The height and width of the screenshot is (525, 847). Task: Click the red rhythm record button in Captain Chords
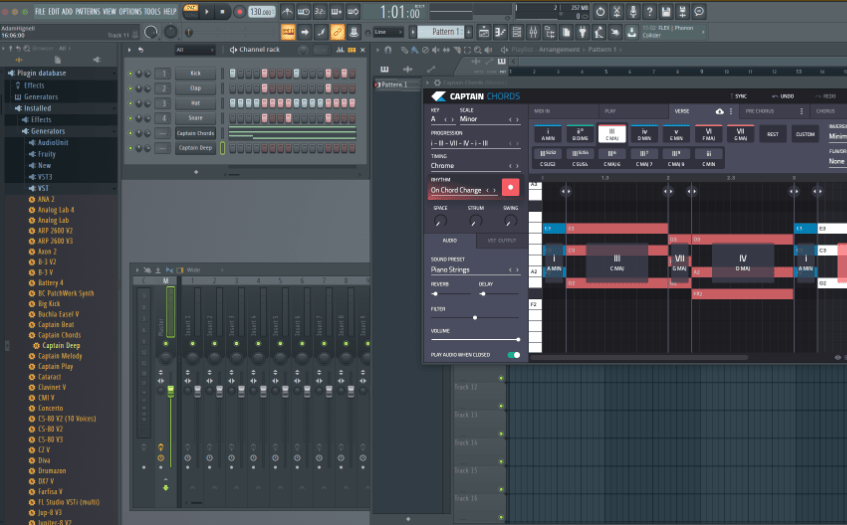[x=510, y=187]
